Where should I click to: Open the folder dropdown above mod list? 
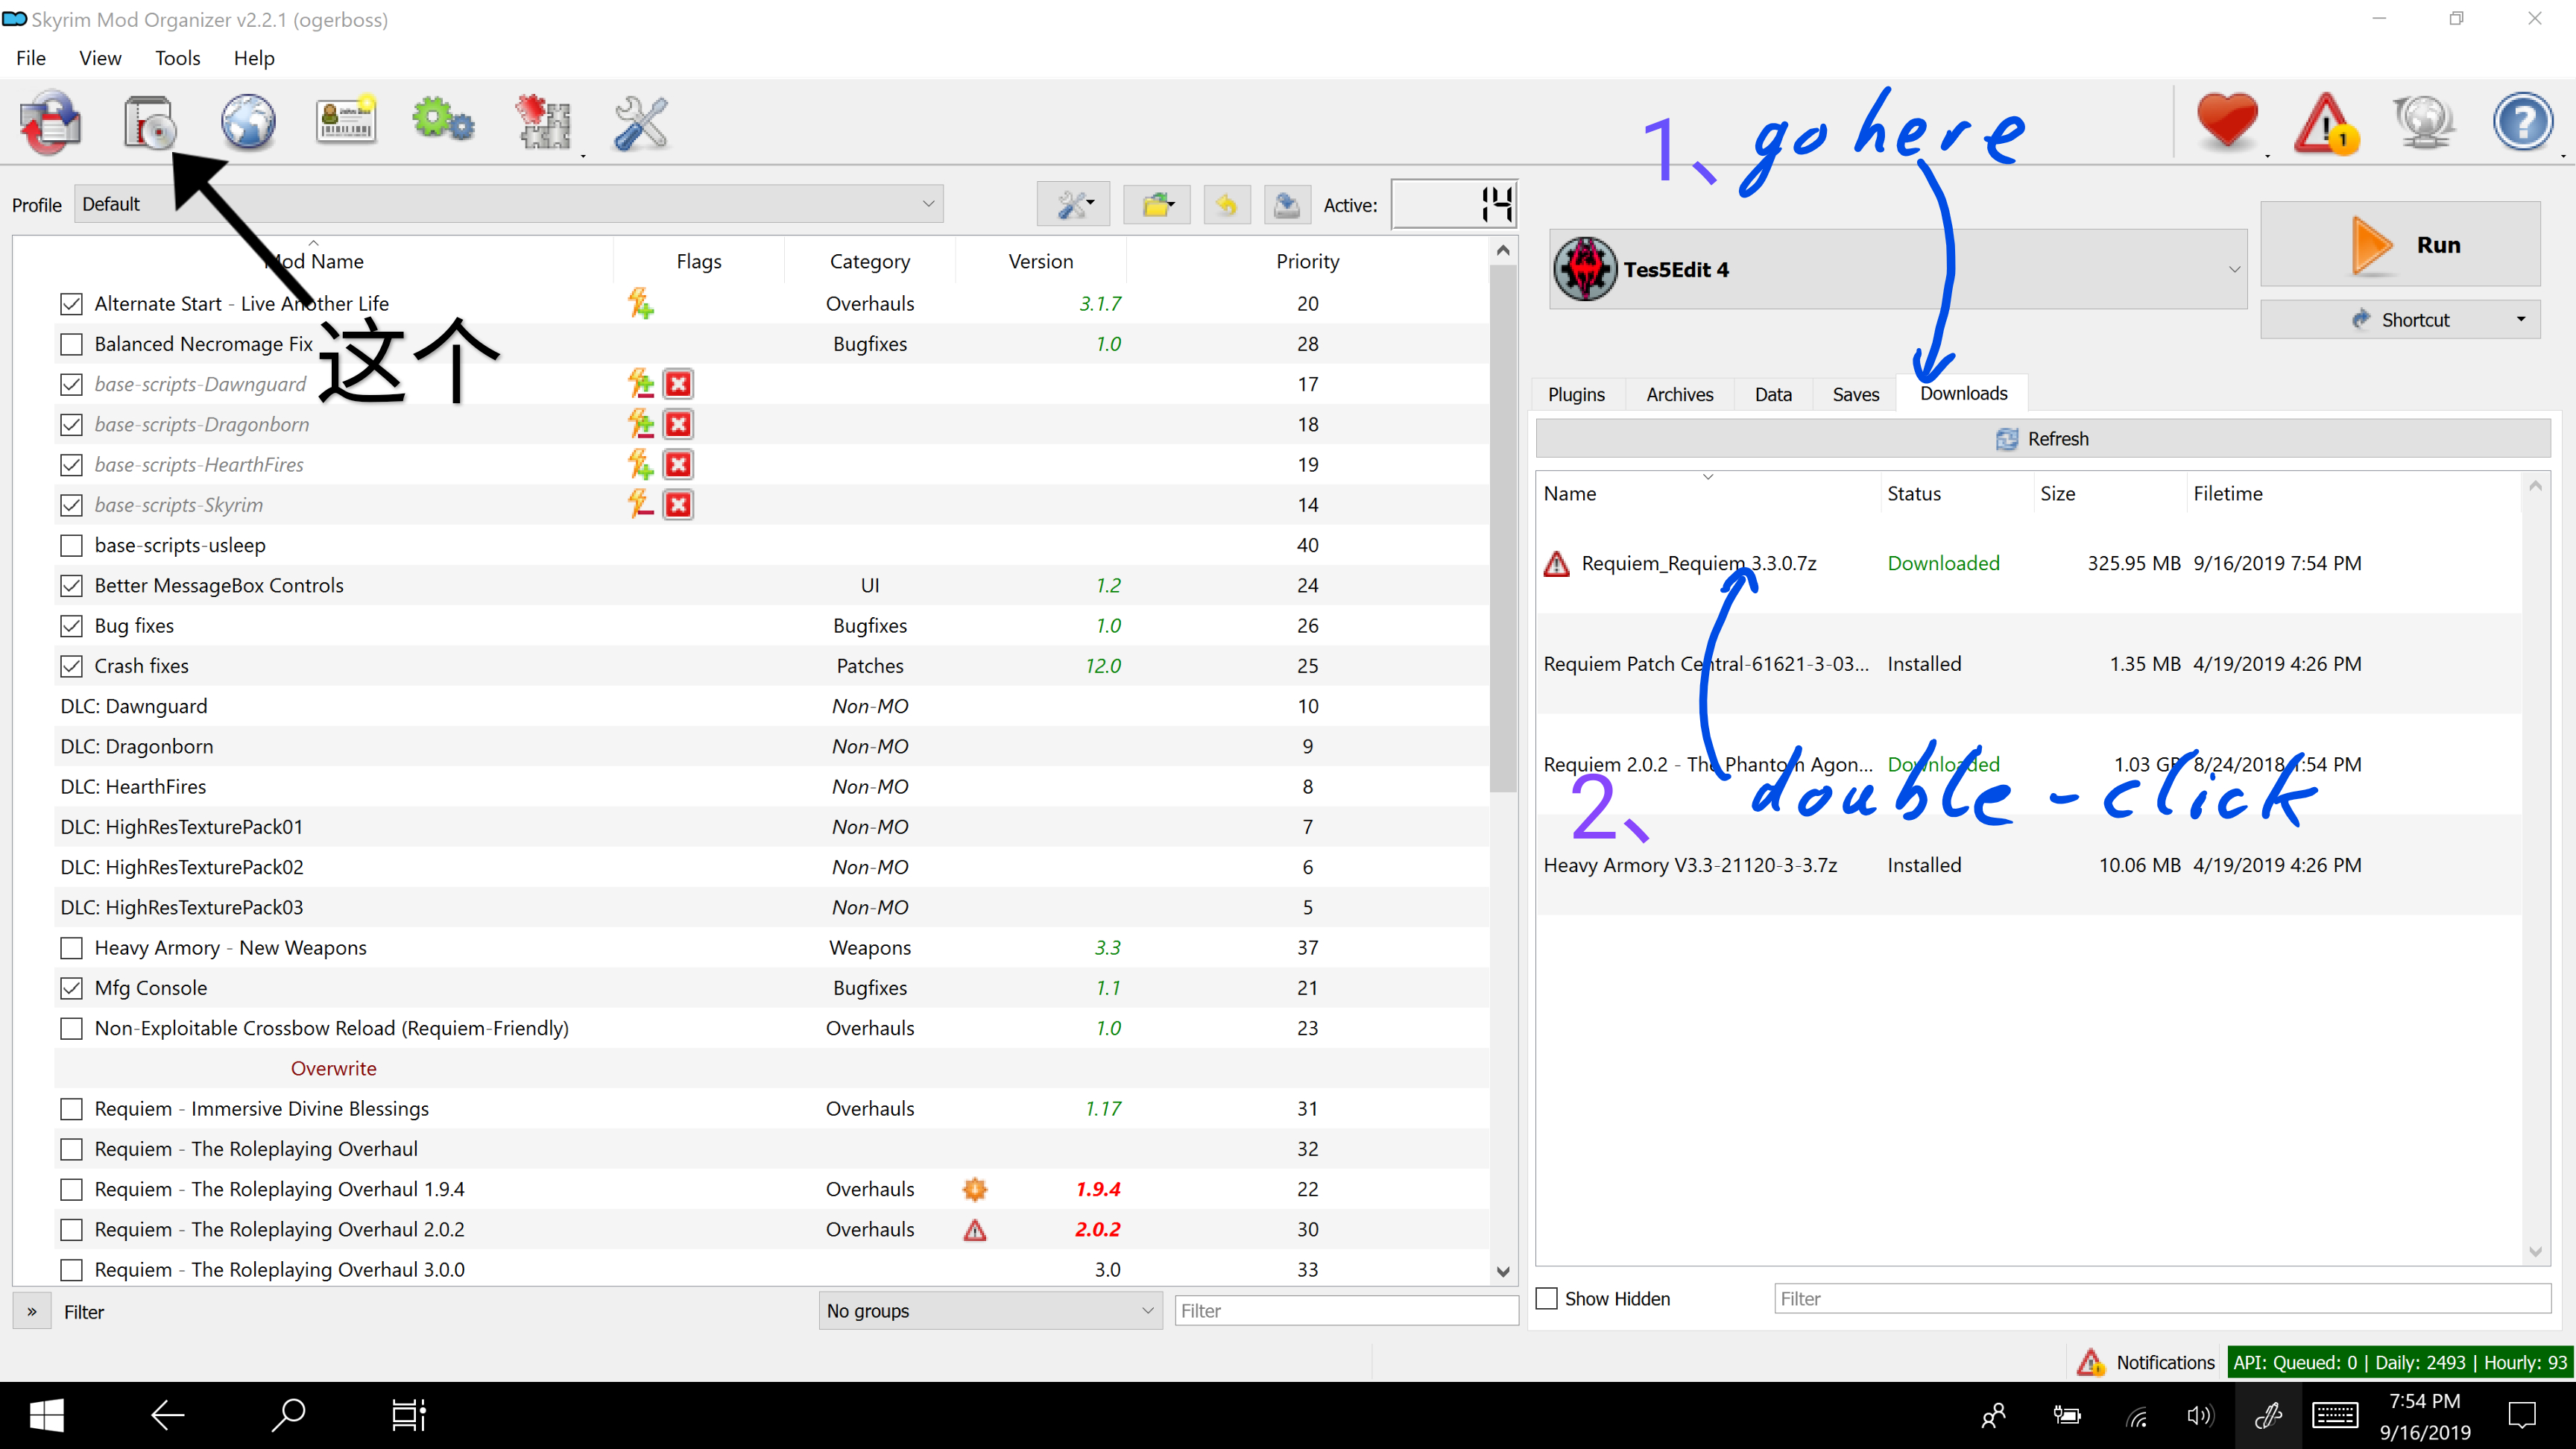pos(1157,205)
